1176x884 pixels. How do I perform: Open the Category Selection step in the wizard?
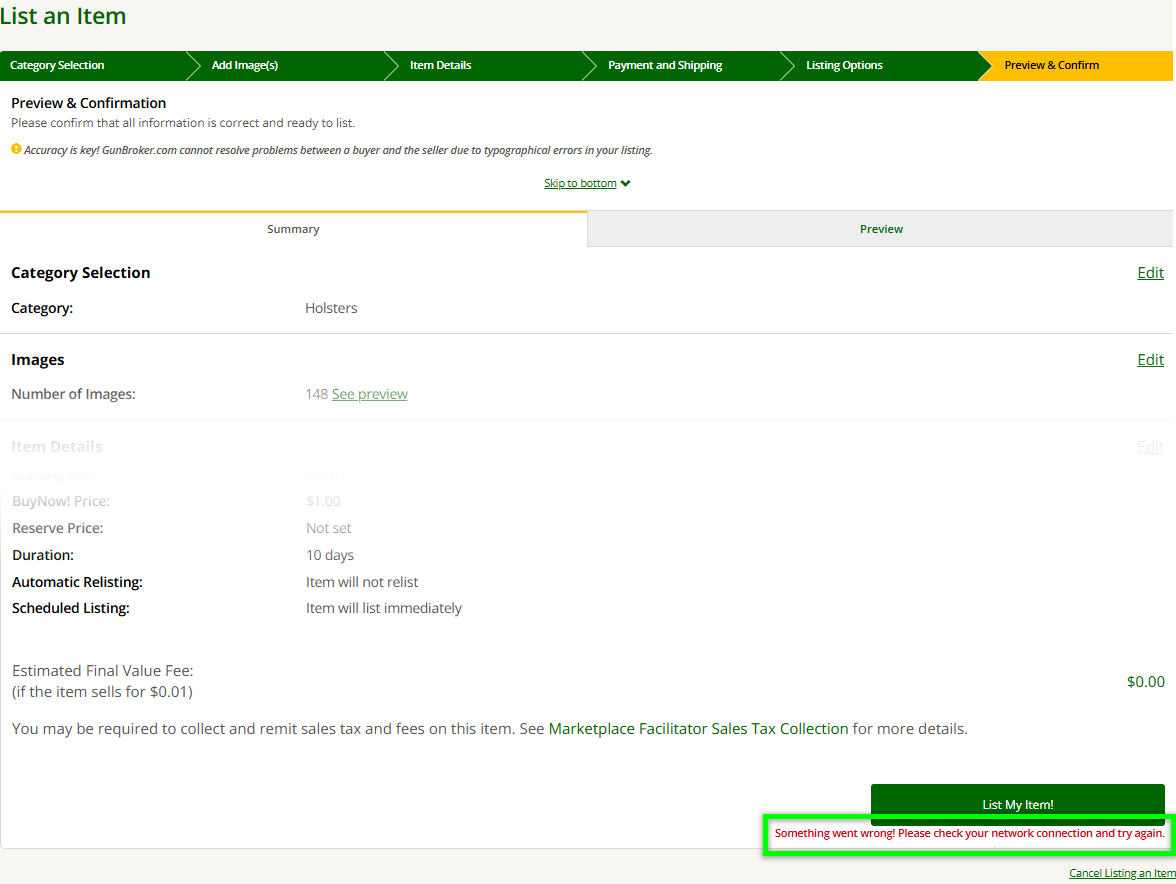pyautogui.click(x=57, y=65)
